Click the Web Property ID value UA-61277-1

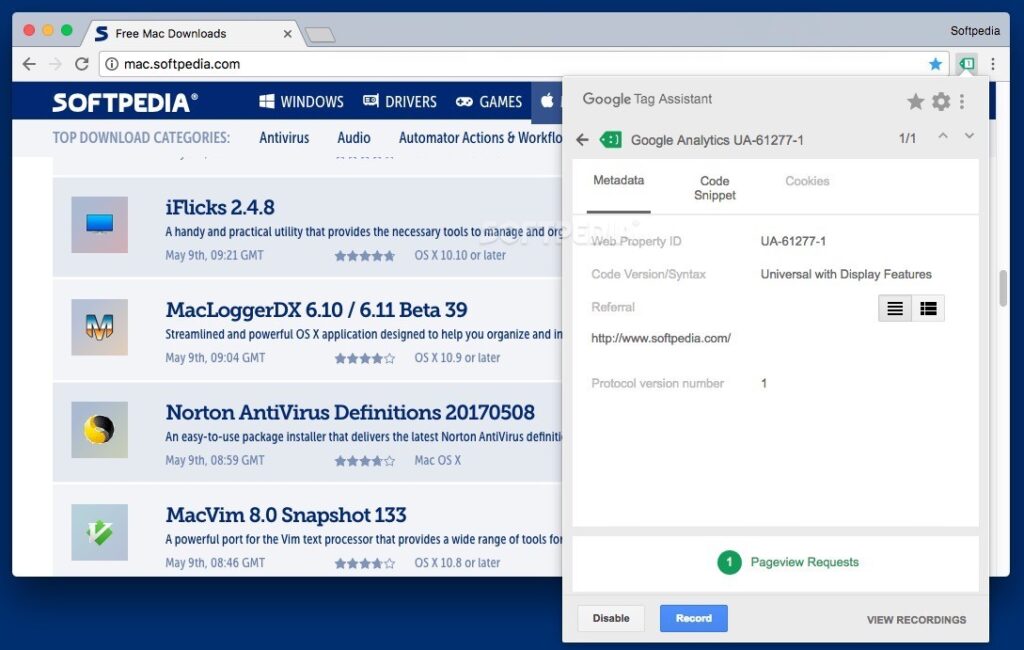(793, 241)
